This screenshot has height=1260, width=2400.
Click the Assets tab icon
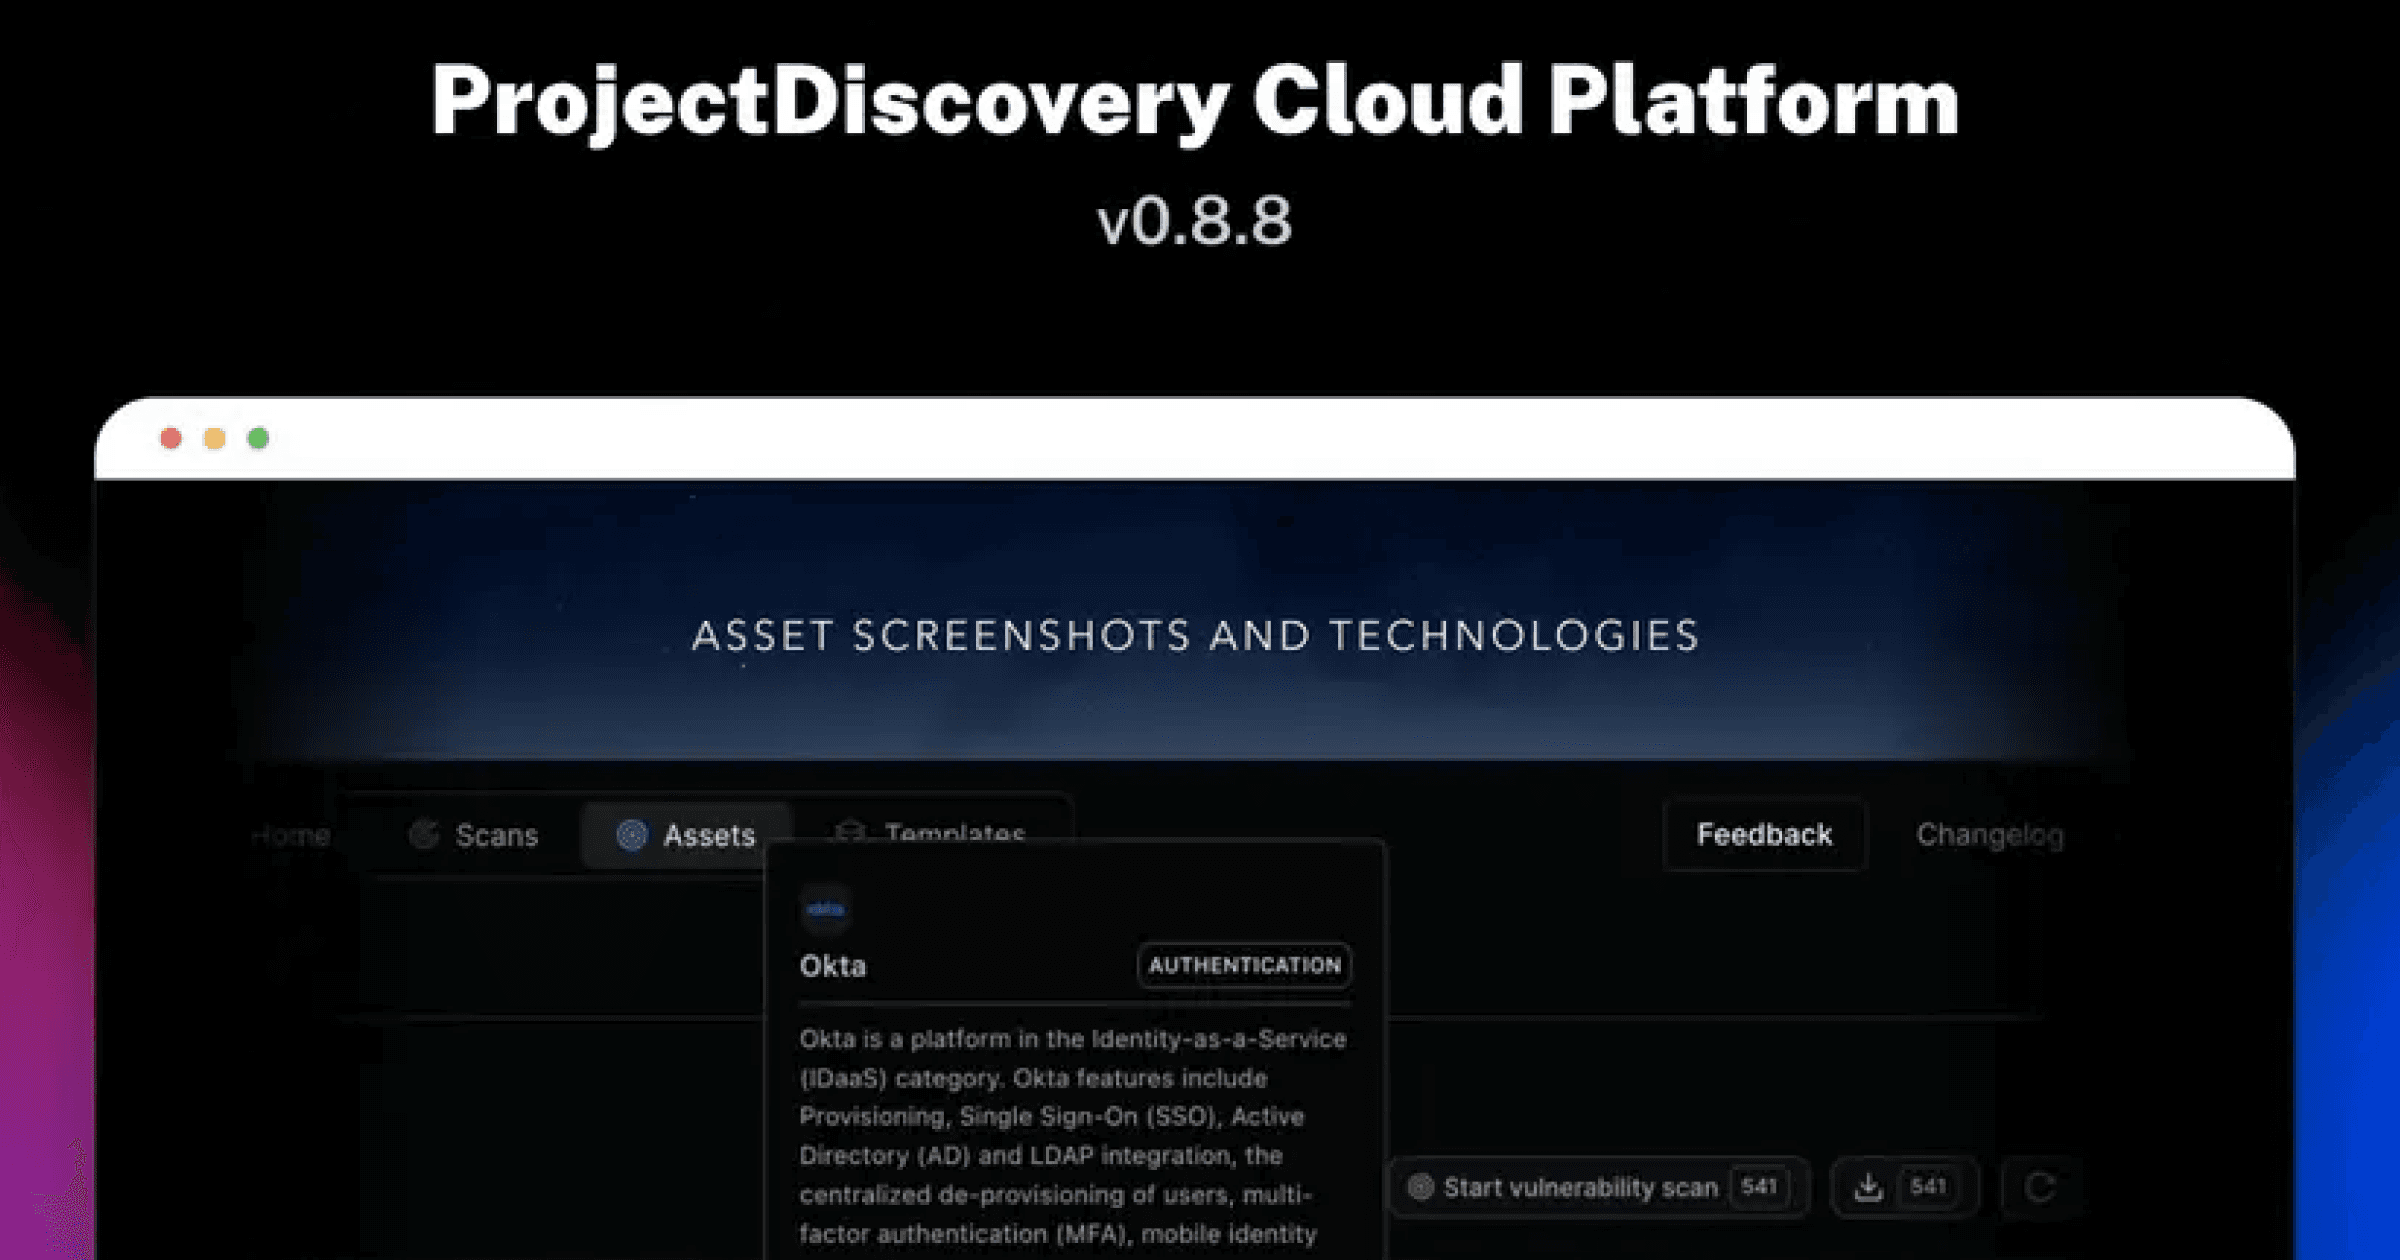coord(631,835)
